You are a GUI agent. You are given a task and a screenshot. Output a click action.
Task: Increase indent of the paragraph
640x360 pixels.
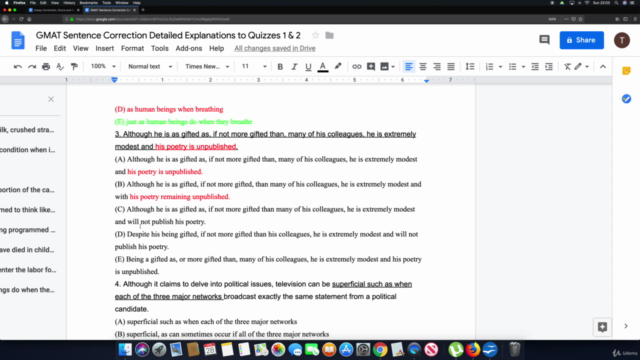click(549, 67)
